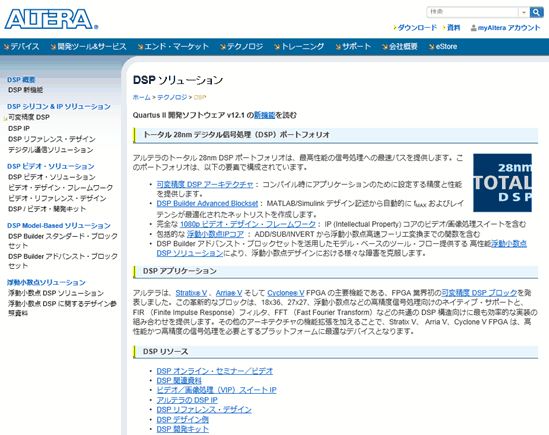
Task: Select 浮動小数点 DSP ソリューション in sidebar
Action: 56,293
